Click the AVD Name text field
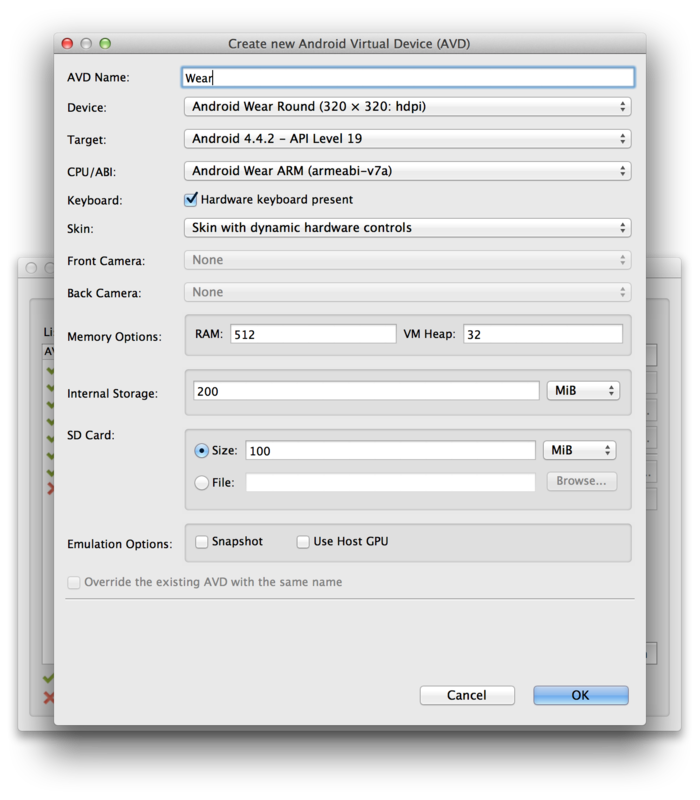 point(408,78)
